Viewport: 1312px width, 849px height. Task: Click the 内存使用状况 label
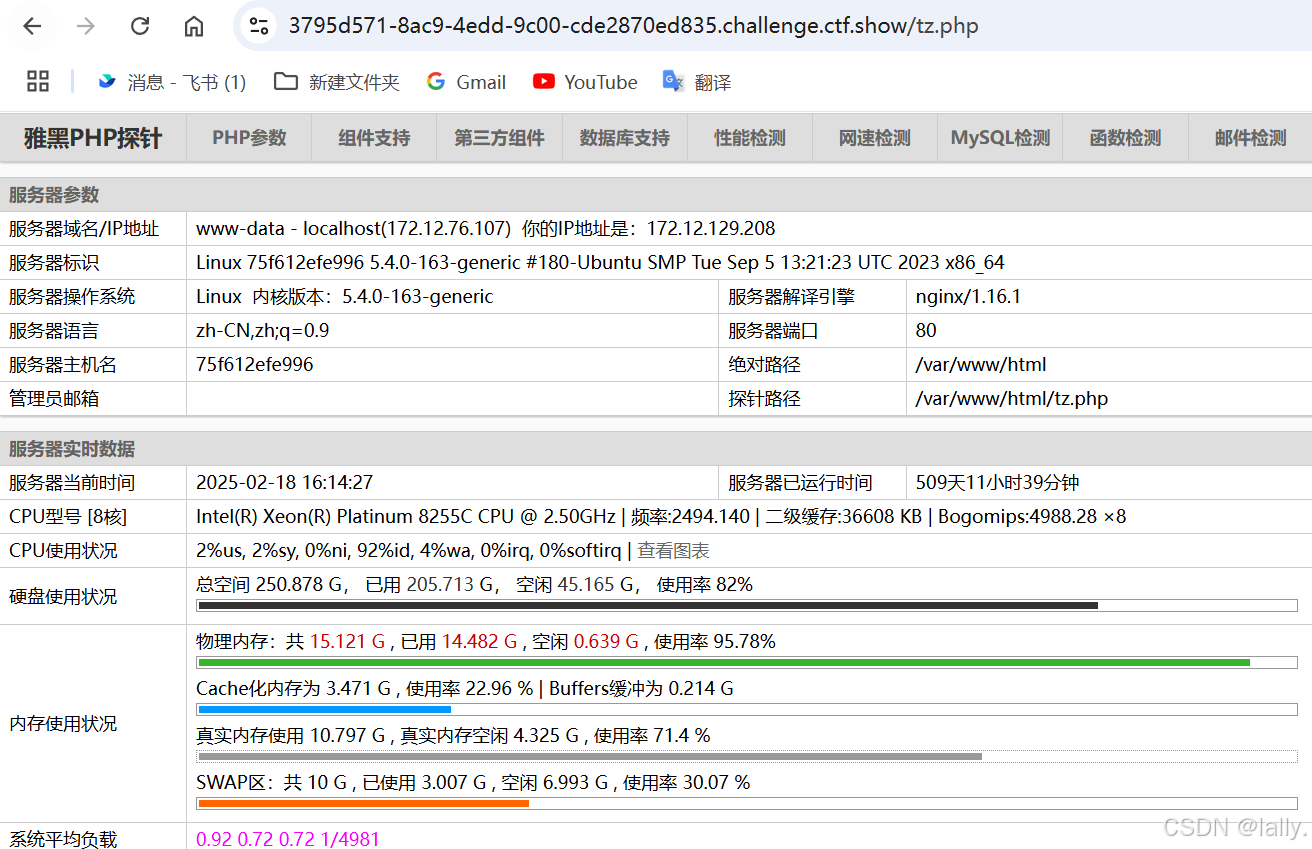pyautogui.click(x=63, y=723)
